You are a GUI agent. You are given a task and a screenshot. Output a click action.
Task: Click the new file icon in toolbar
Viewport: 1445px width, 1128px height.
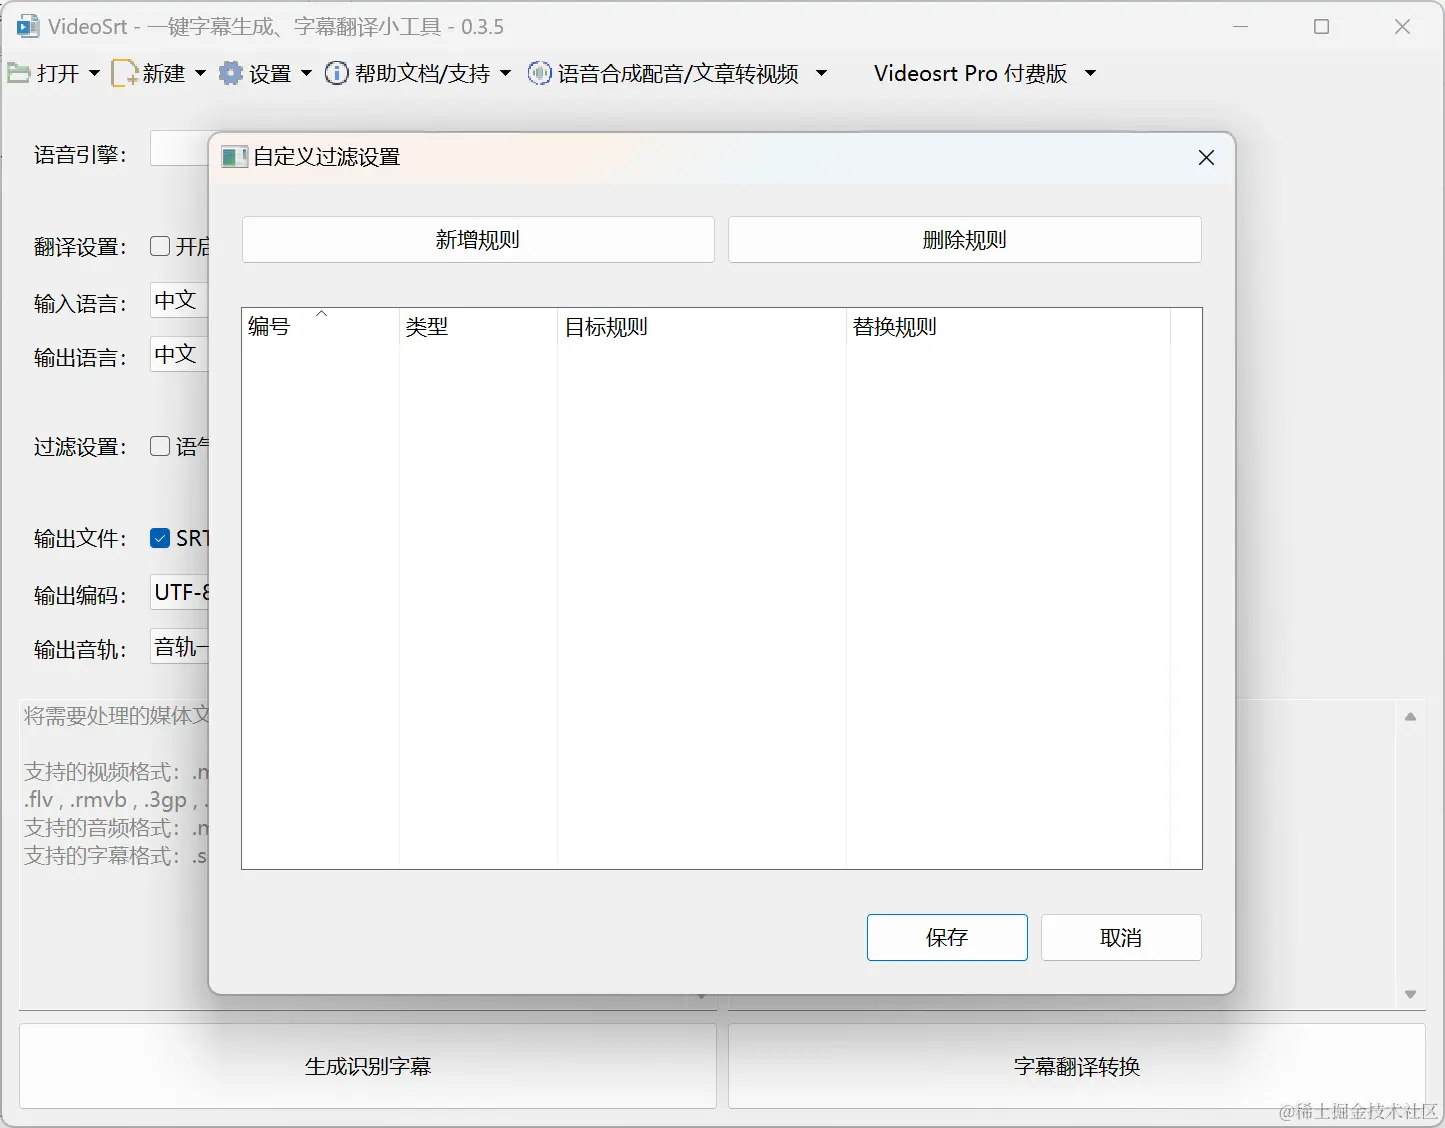point(124,73)
